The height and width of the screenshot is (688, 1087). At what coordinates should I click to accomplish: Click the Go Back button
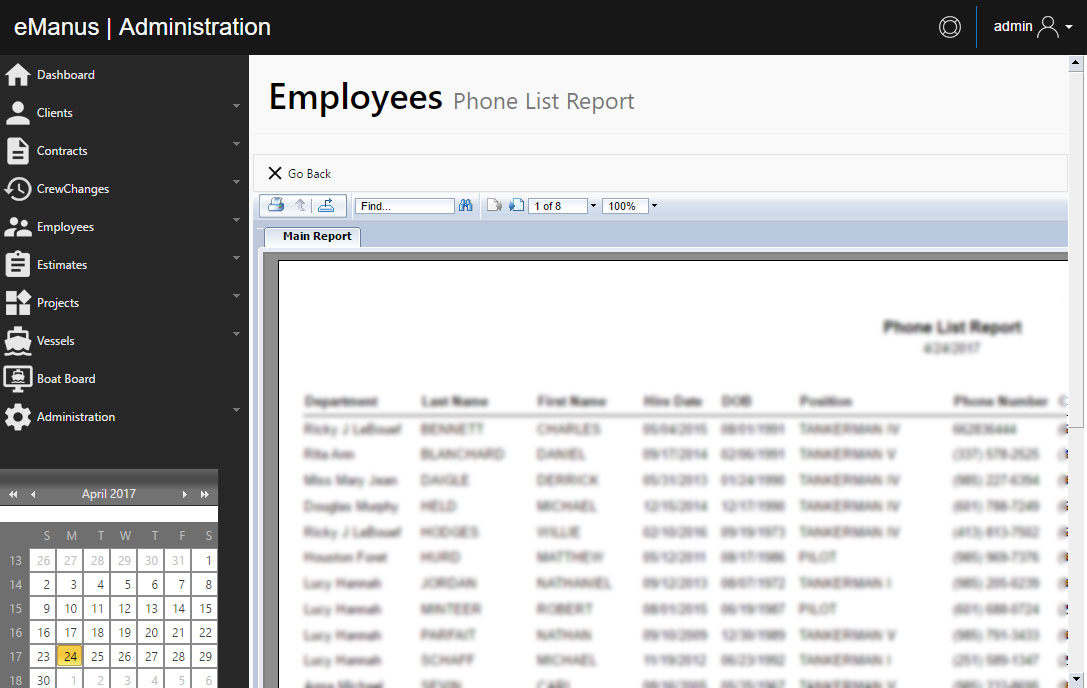[300, 174]
